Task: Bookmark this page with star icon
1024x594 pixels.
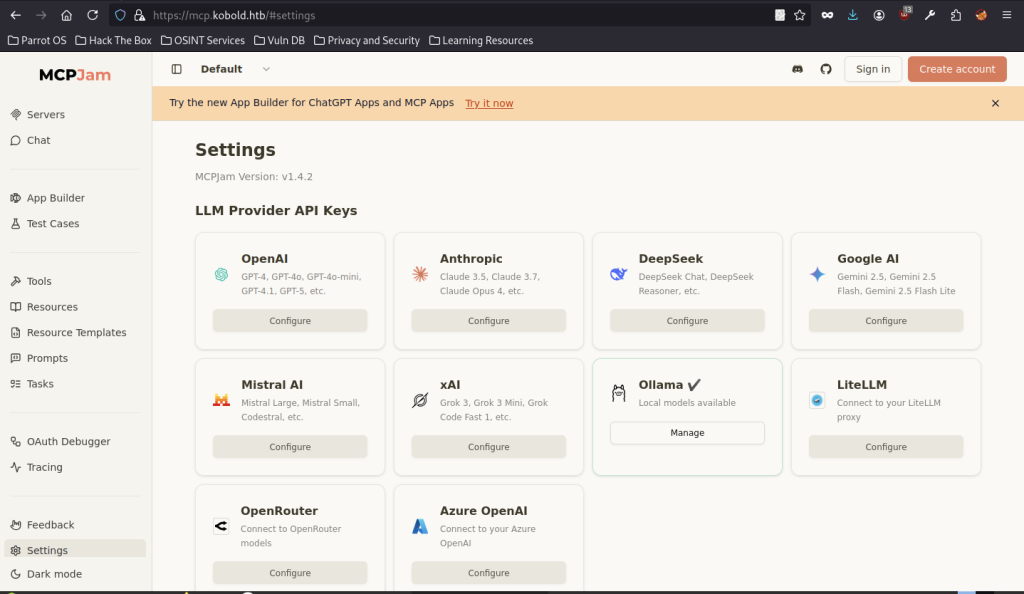Action: coord(799,15)
